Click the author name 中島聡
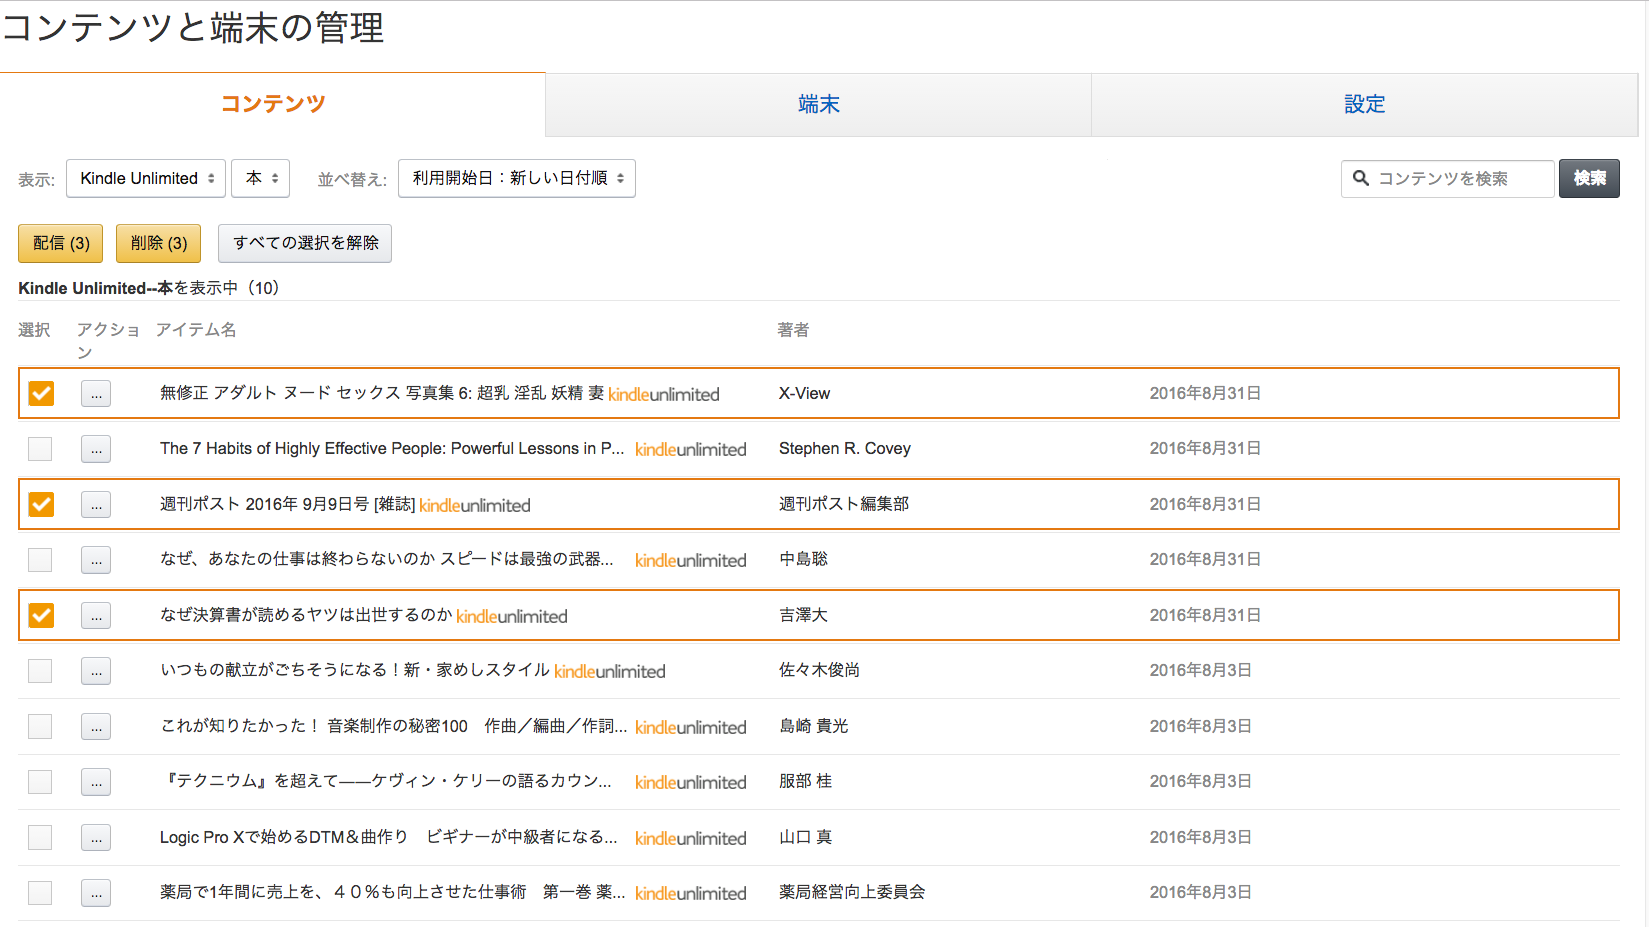Viewport: 1649px width, 927px height. (x=803, y=559)
